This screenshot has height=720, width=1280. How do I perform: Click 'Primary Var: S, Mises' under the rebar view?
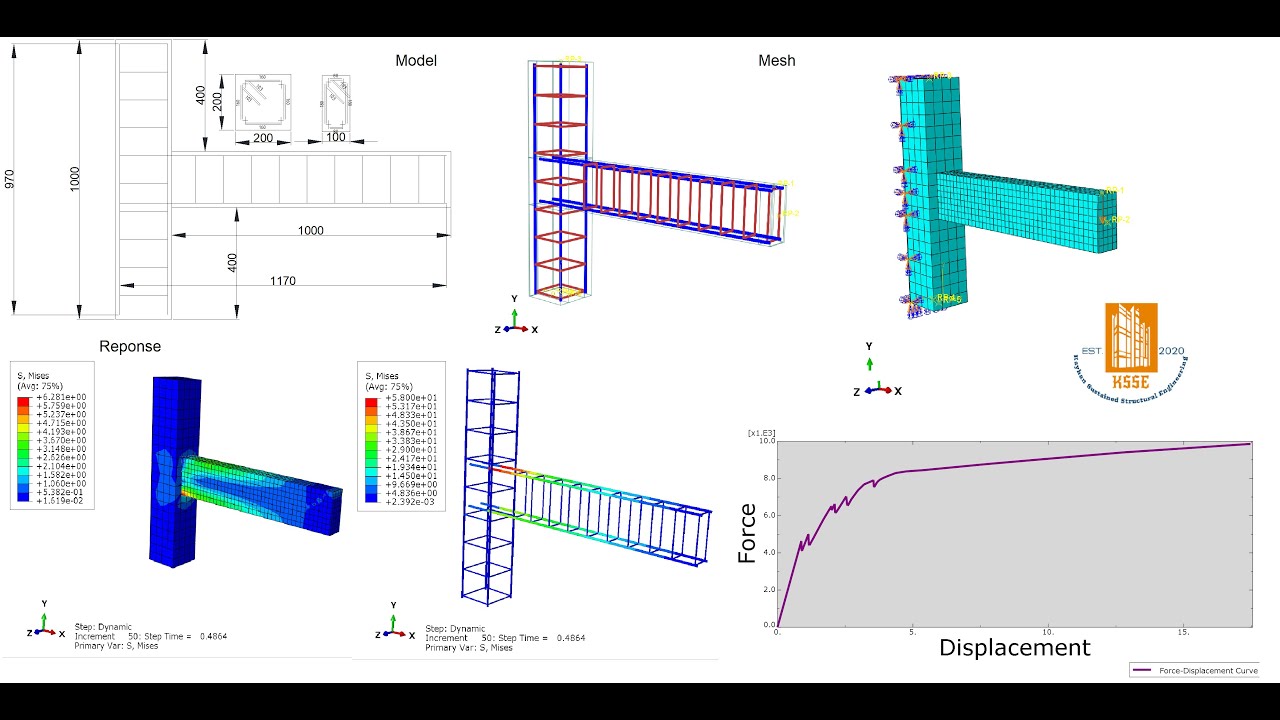pos(469,648)
